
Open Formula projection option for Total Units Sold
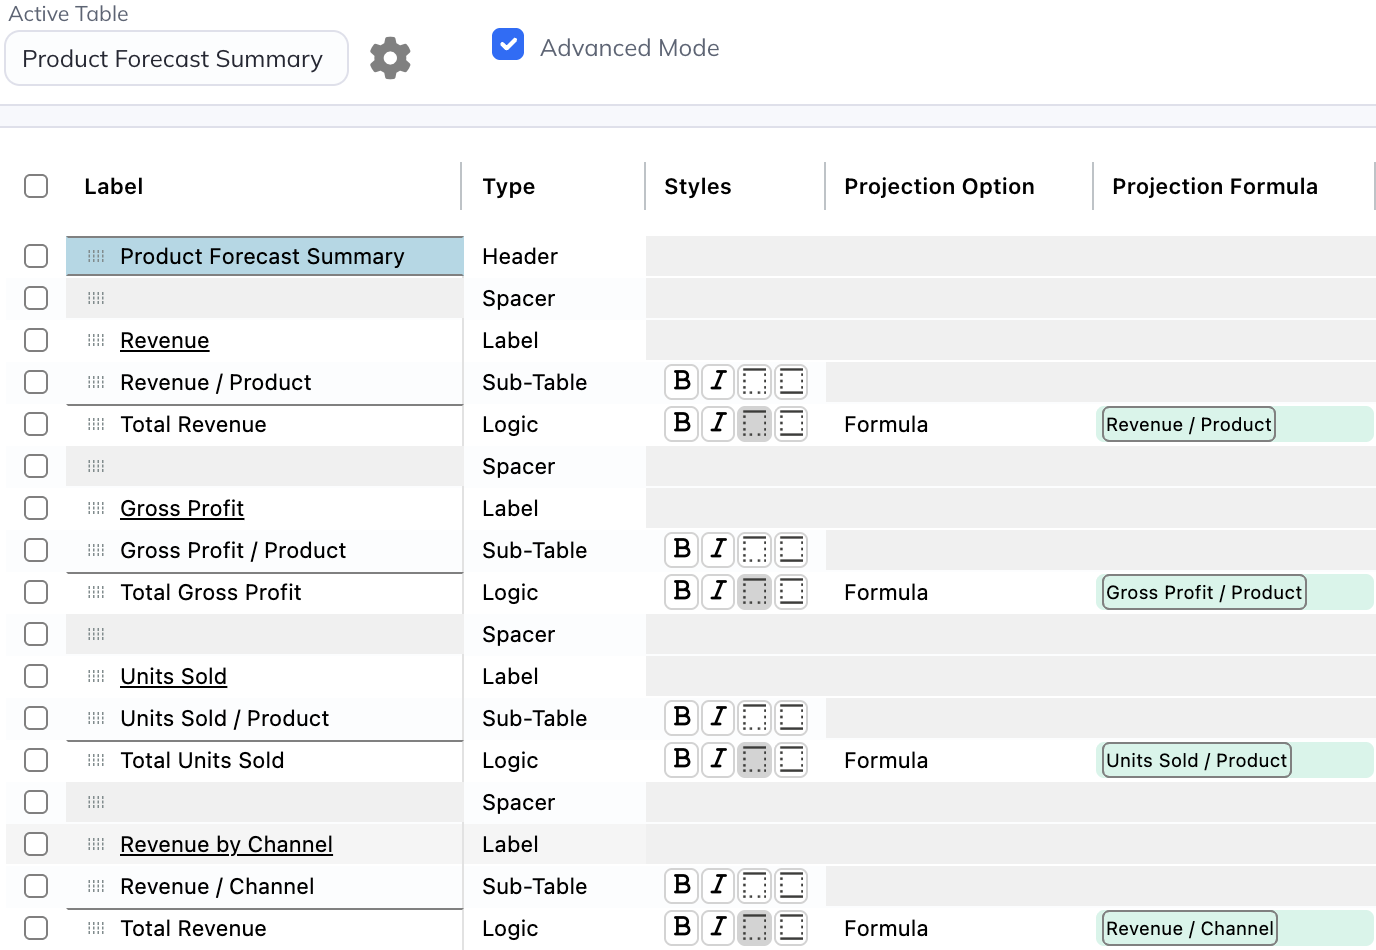point(886,760)
